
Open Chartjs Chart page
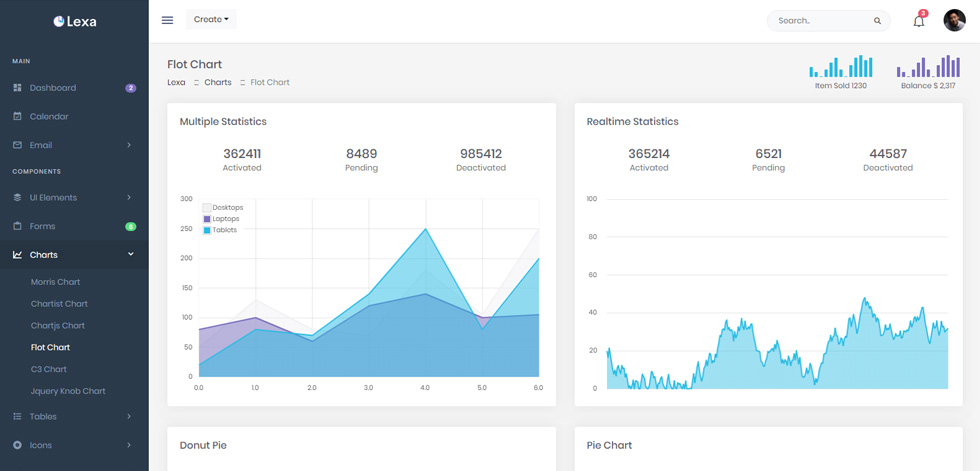coord(58,325)
